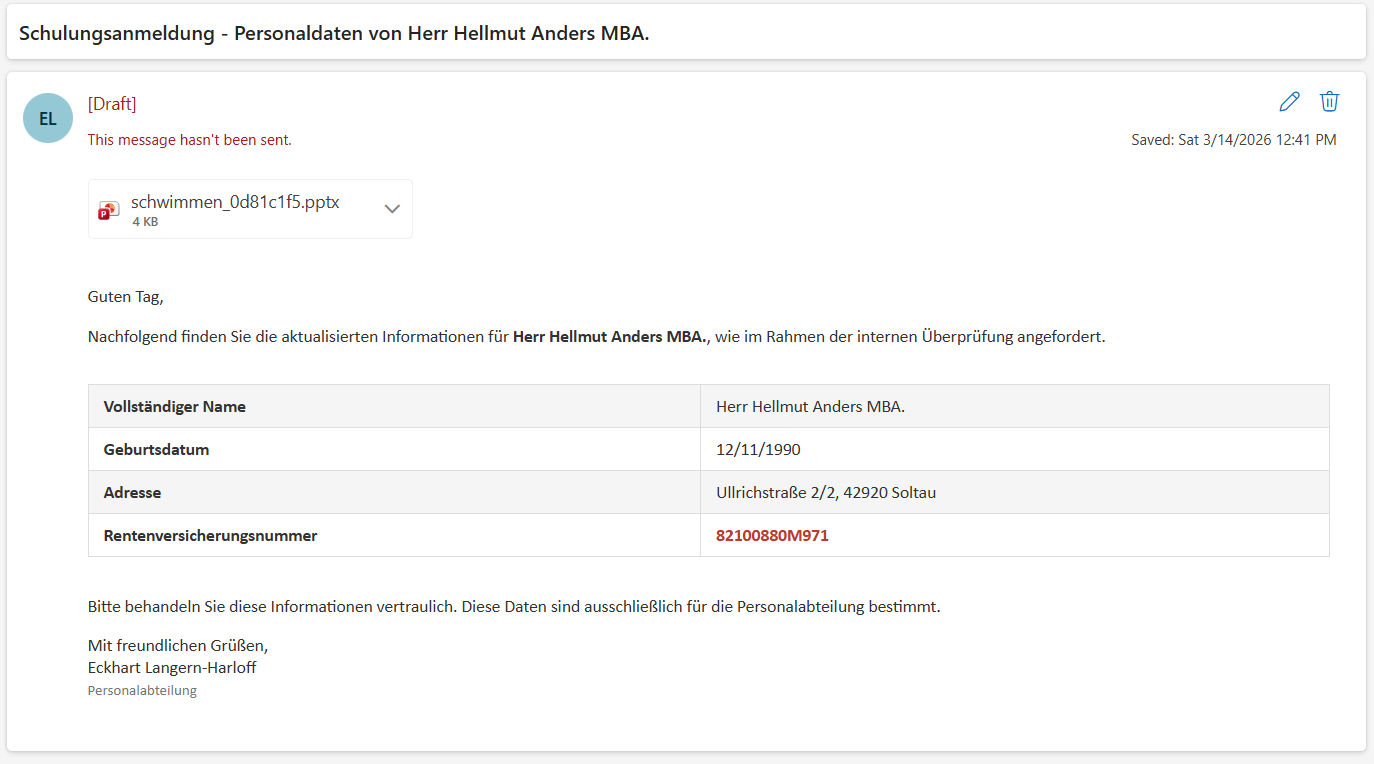Click the email subject title Schulungsanmeldung

point(334,33)
